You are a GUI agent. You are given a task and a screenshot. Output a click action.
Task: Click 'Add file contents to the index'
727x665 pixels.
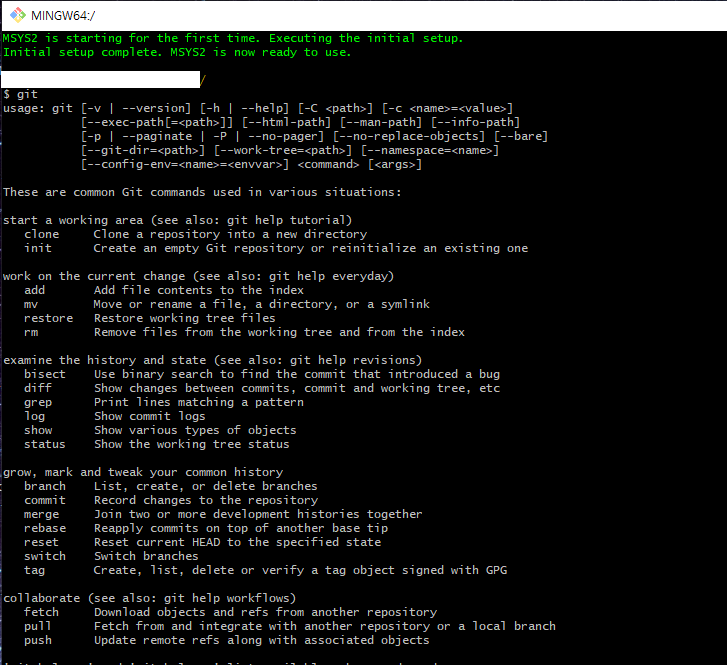coord(199,290)
